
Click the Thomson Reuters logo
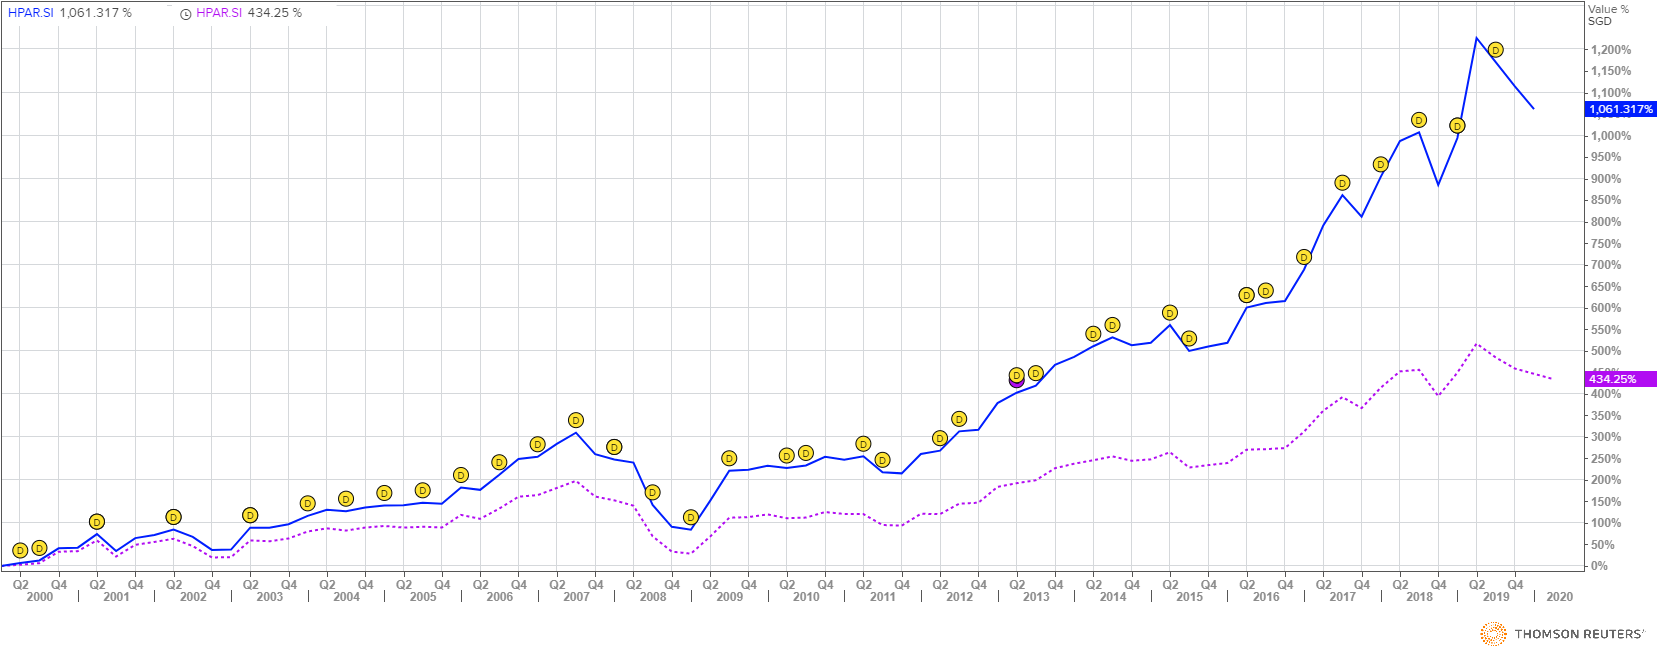click(1561, 634)
